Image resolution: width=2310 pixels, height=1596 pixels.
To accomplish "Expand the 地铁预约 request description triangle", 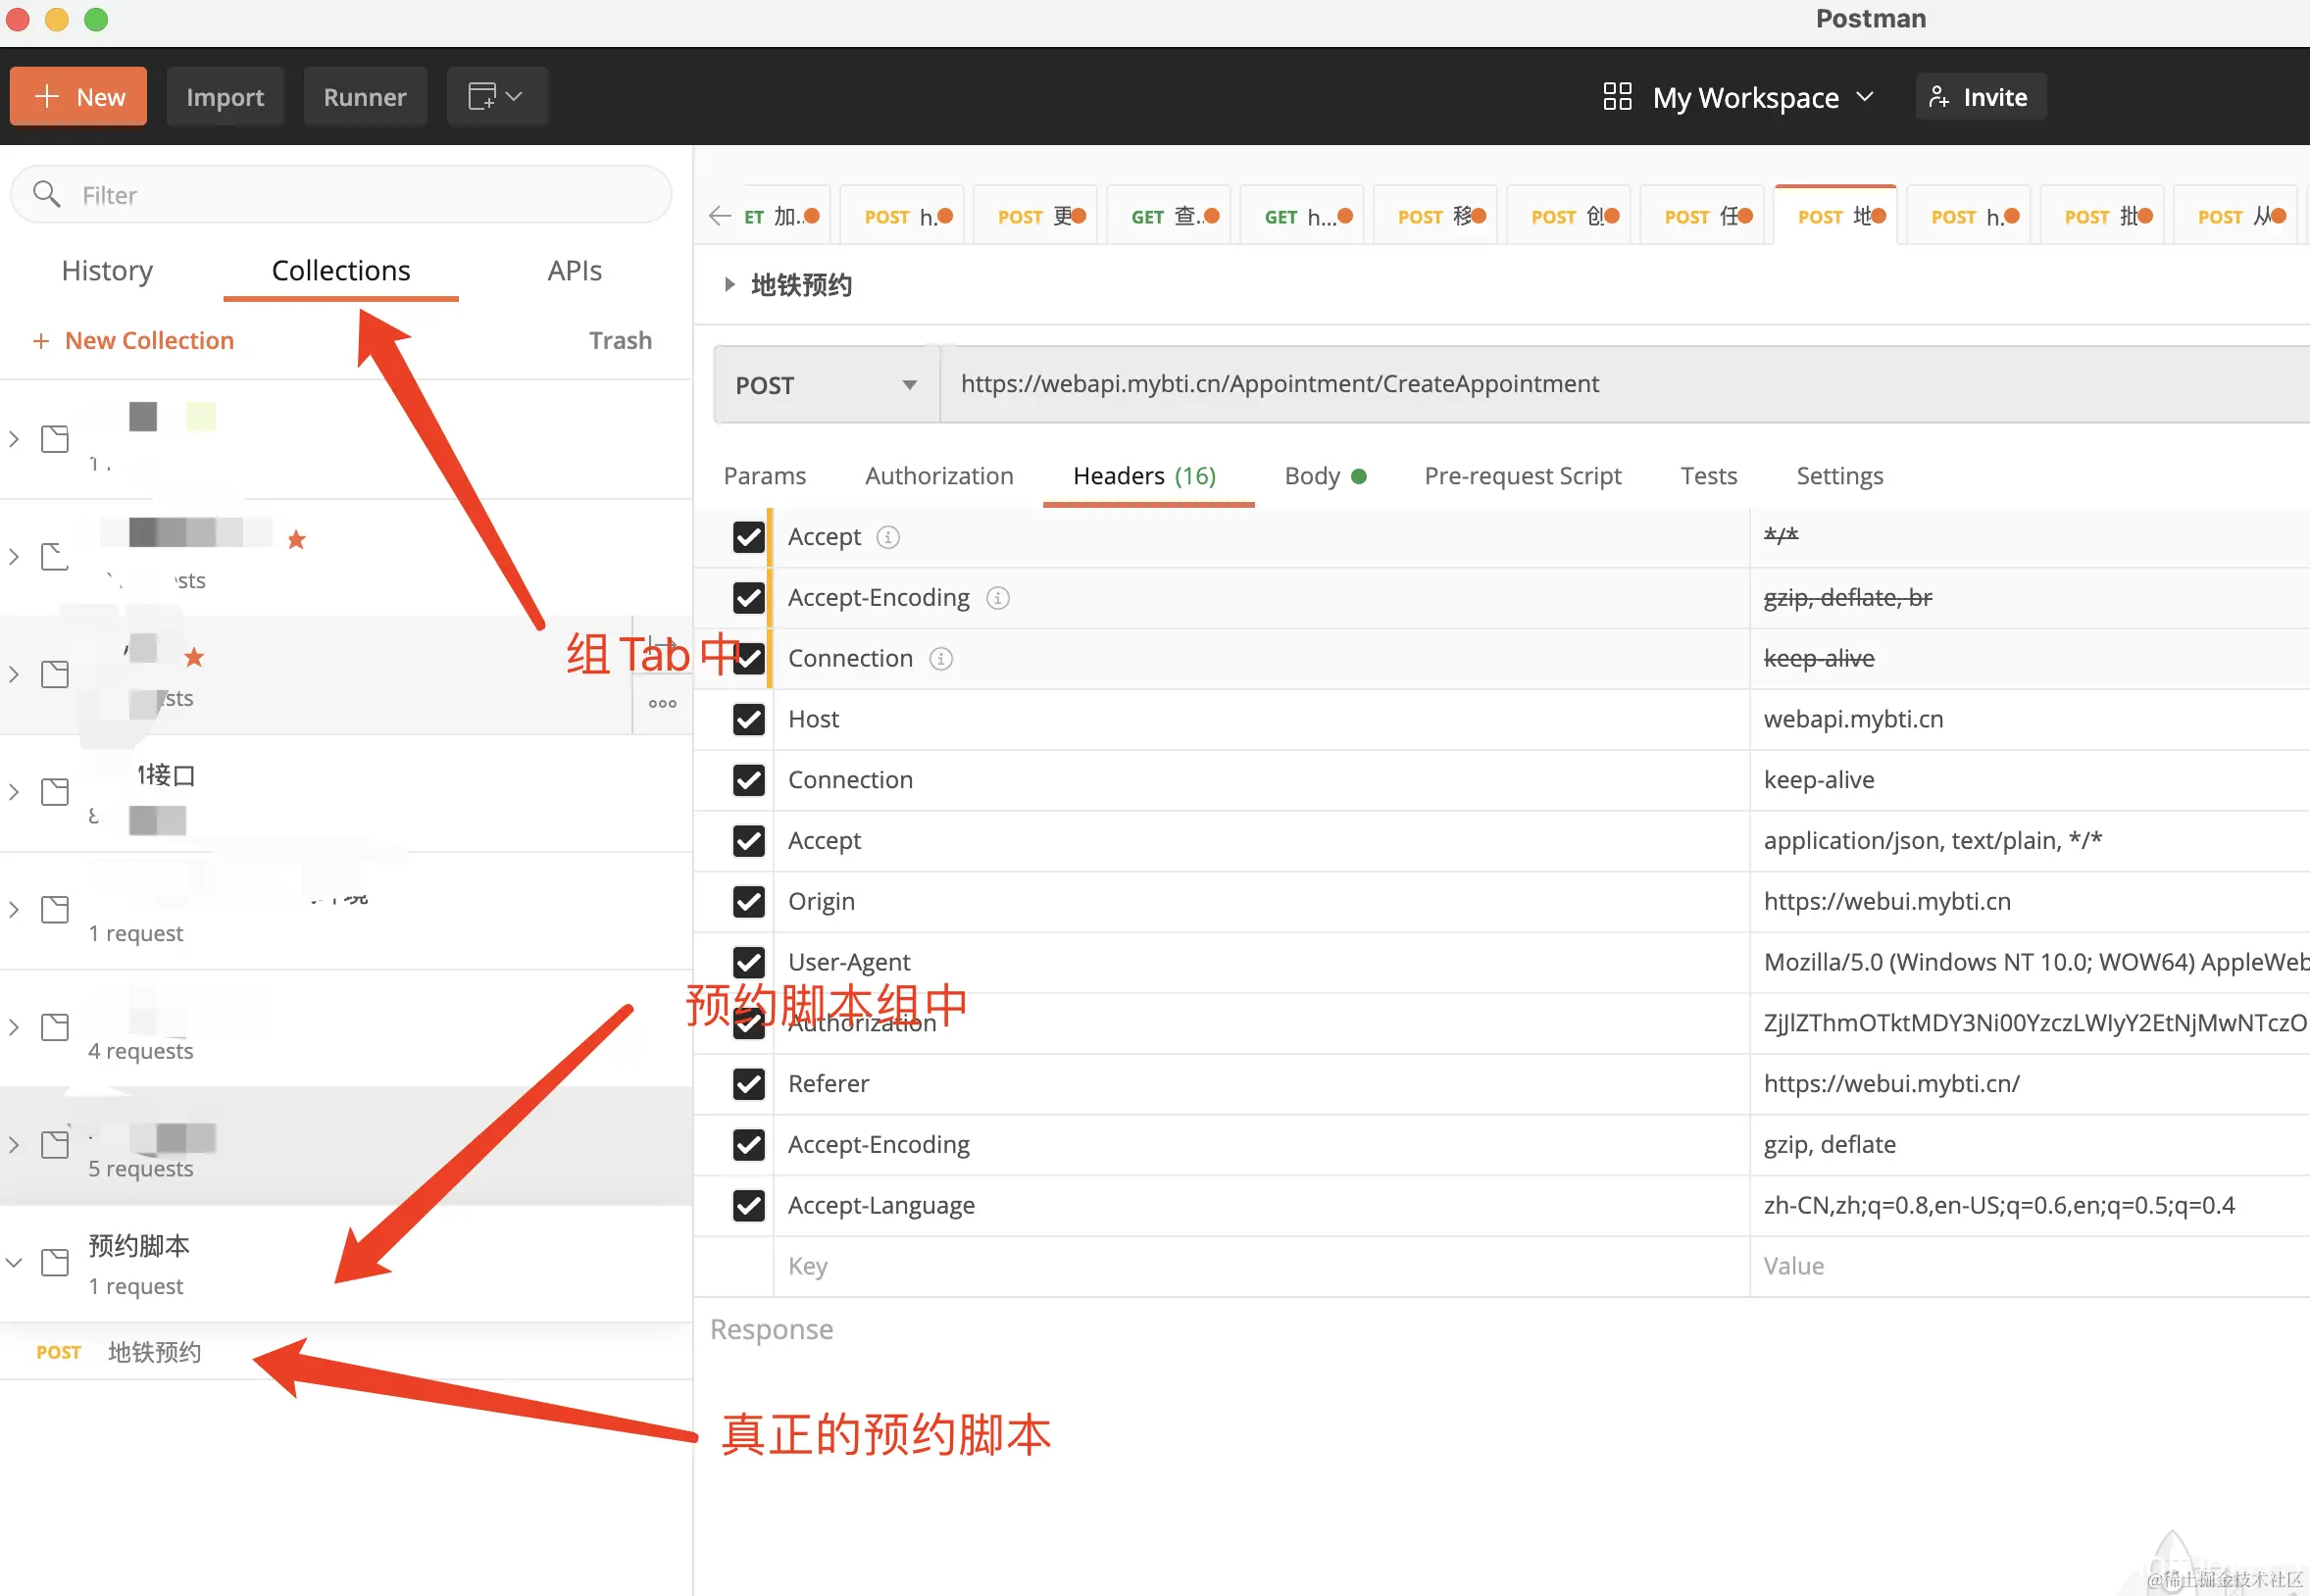I will (x=729, y=285).
